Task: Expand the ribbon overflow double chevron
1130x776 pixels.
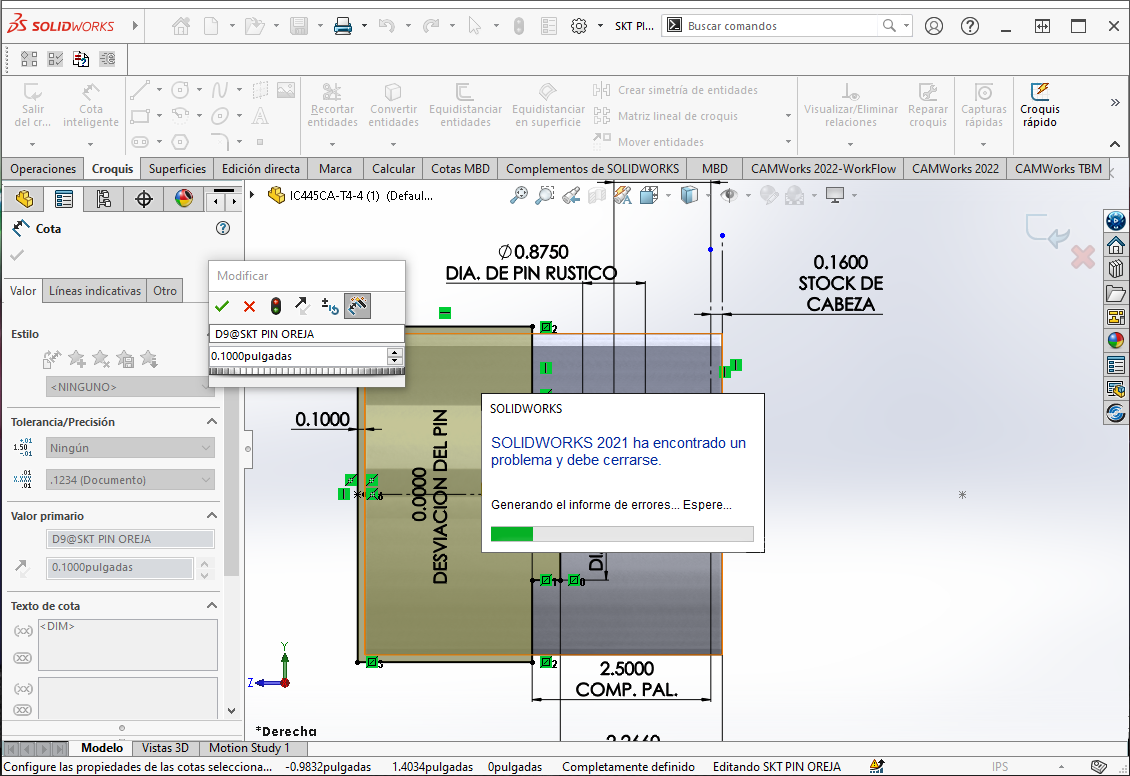Action: 1115,103
